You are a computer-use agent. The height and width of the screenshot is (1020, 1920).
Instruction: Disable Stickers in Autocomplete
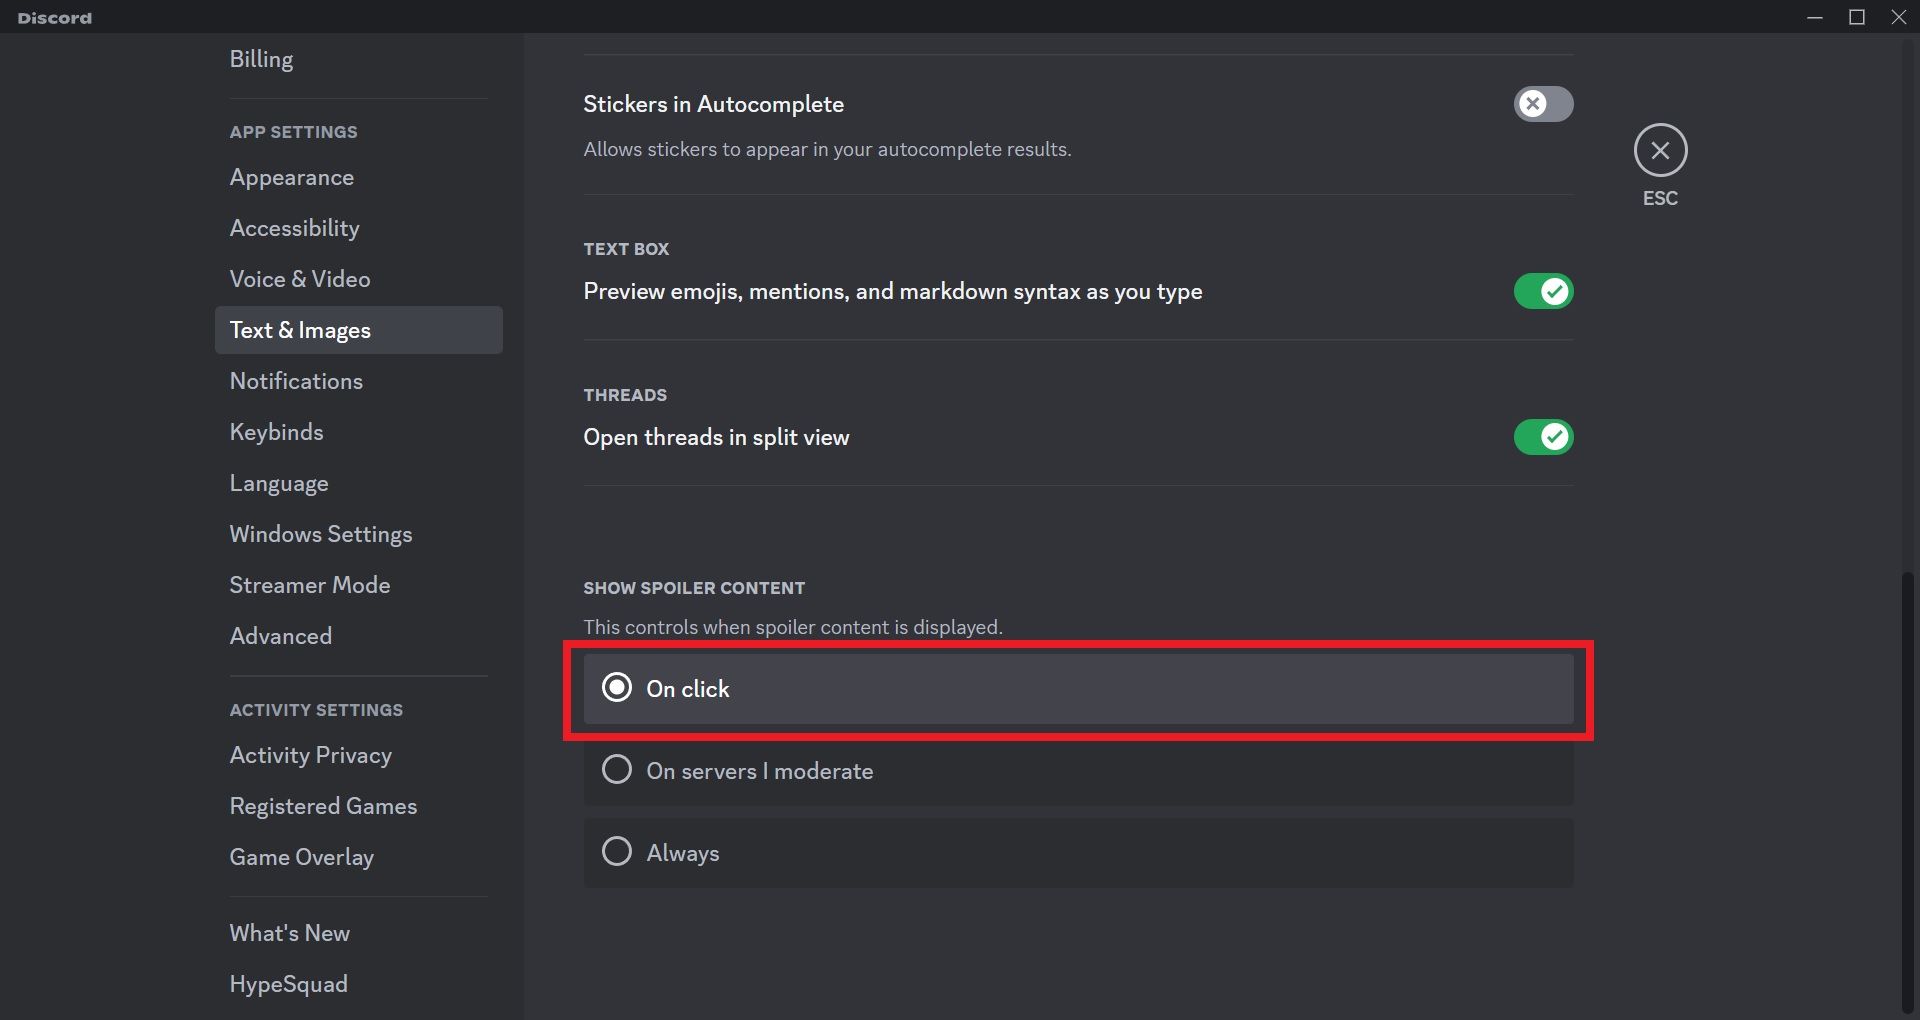[1542, 104]
